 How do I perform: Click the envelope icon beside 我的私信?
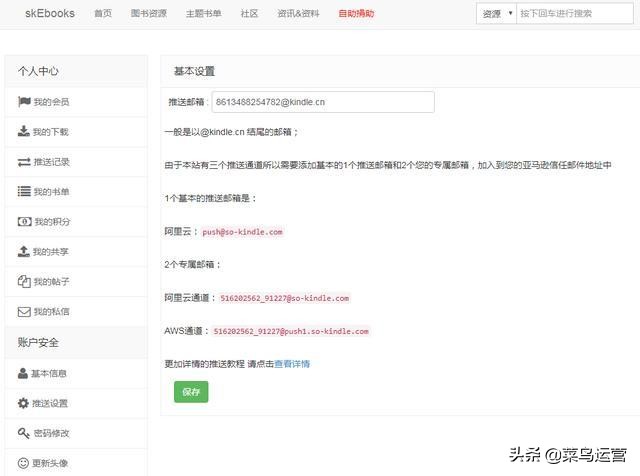[x=24, y=312]
